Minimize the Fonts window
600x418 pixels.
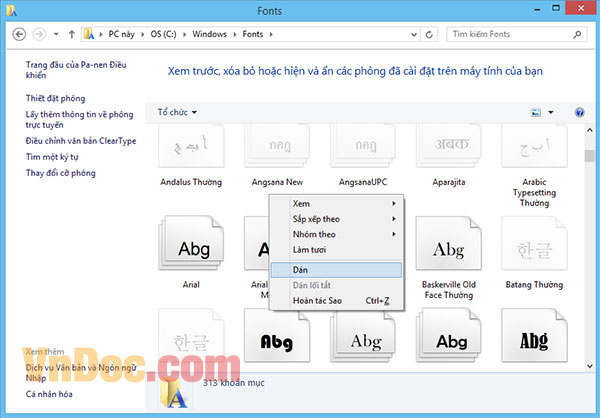pyautogui.click(x=537, y=8)
